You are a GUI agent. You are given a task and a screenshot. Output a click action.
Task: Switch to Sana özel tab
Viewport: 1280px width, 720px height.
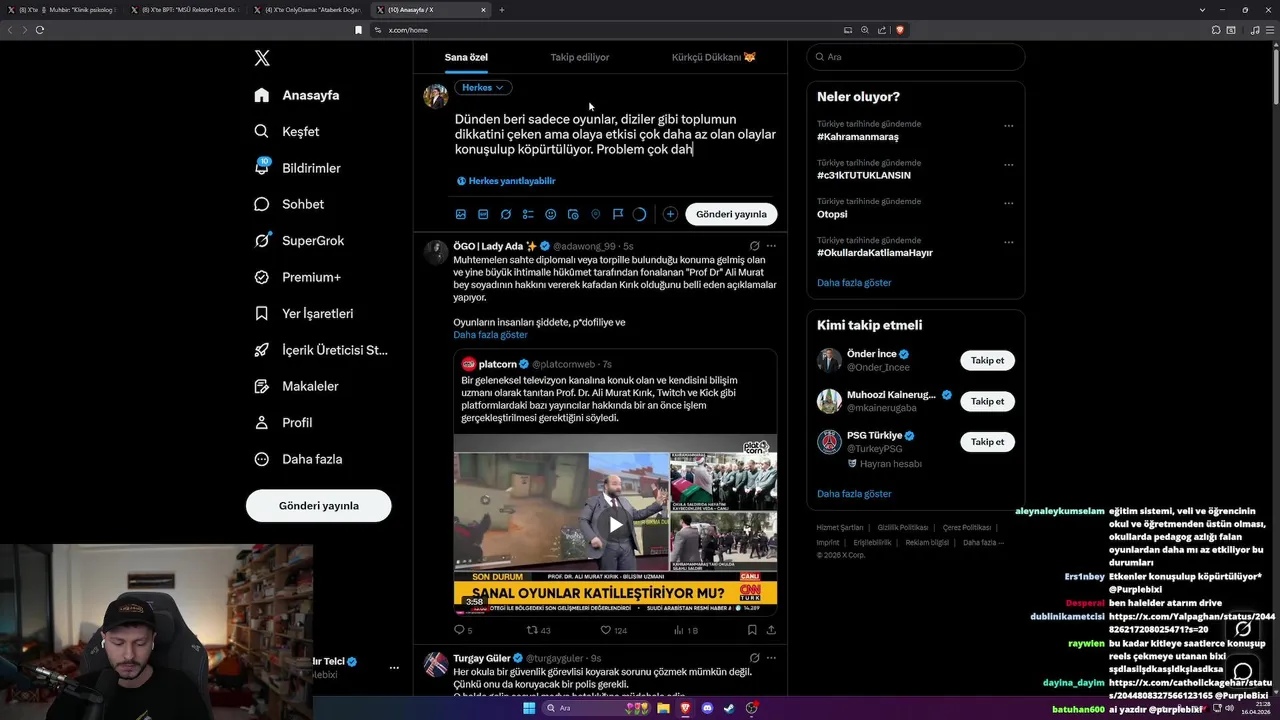(x=466, y=57)
